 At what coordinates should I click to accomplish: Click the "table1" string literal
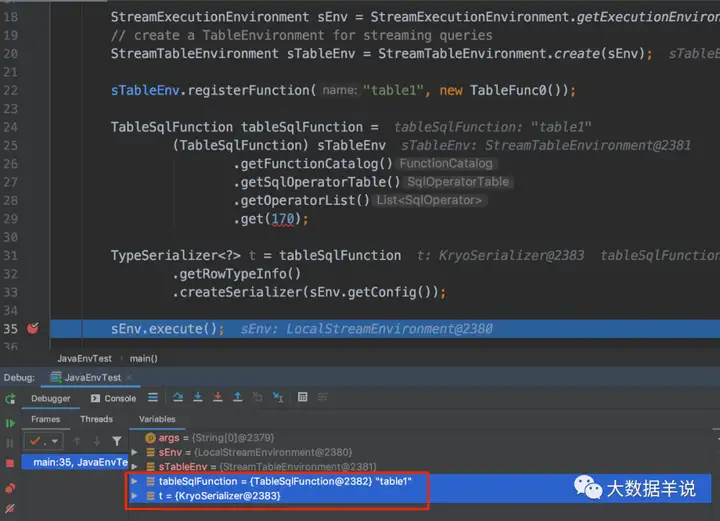click(393, 90)
